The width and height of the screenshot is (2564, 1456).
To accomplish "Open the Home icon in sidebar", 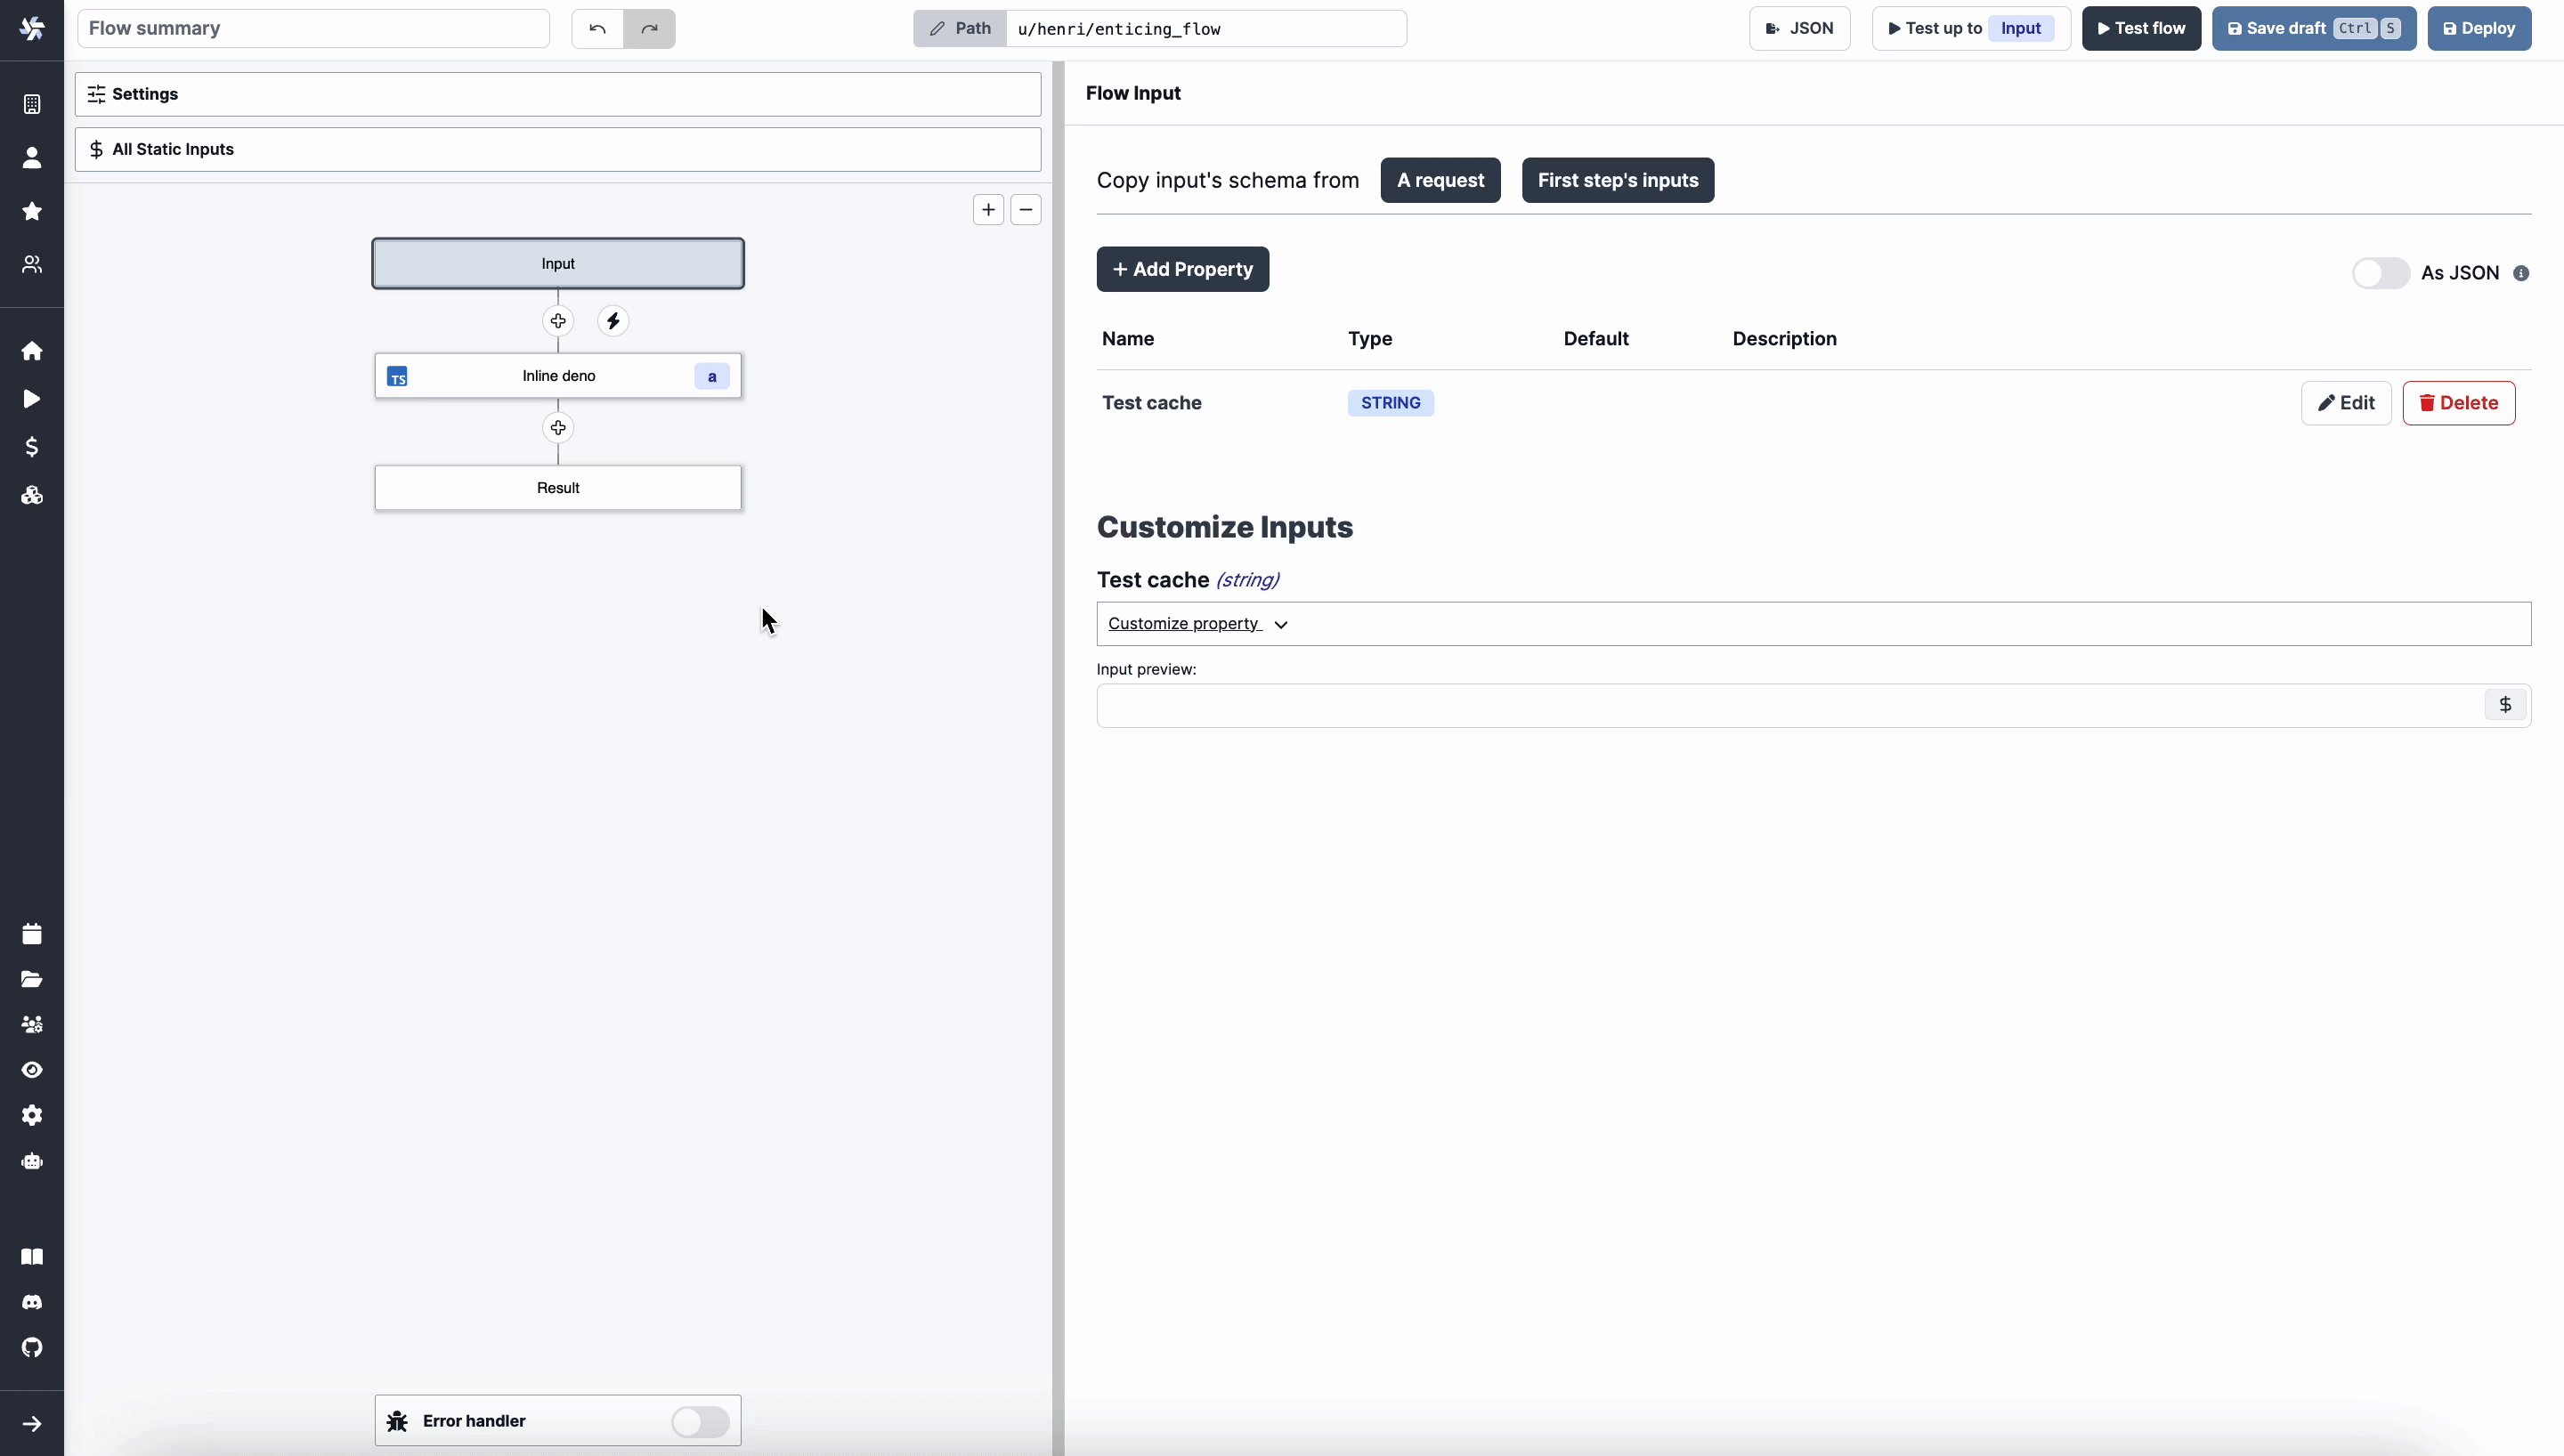I will 32,351.
